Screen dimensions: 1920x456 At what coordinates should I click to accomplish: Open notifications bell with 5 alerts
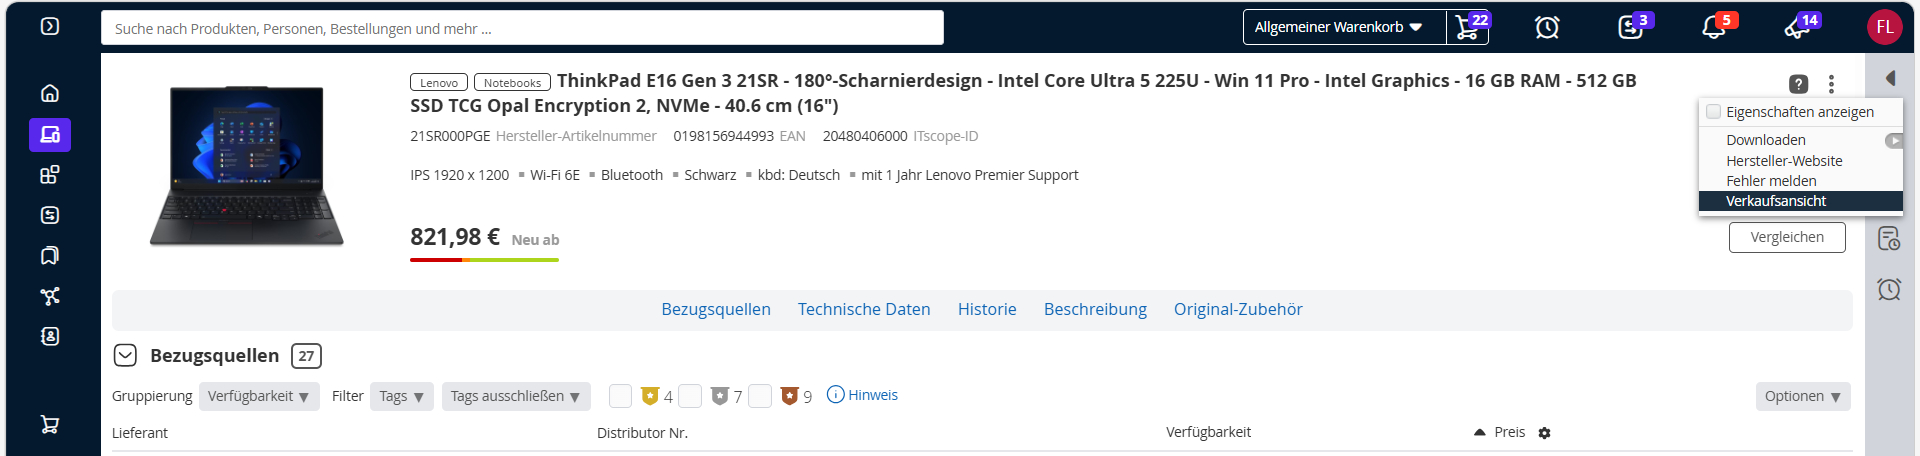coord(1714,28)
